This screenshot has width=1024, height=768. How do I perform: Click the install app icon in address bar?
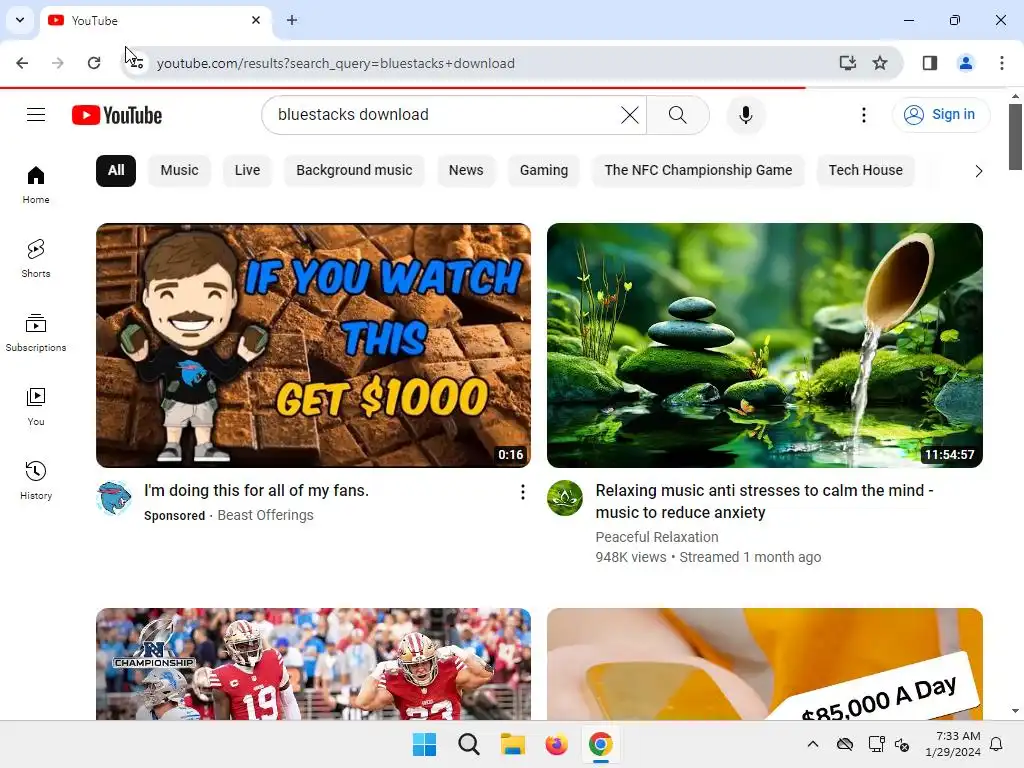click(848, 63)
